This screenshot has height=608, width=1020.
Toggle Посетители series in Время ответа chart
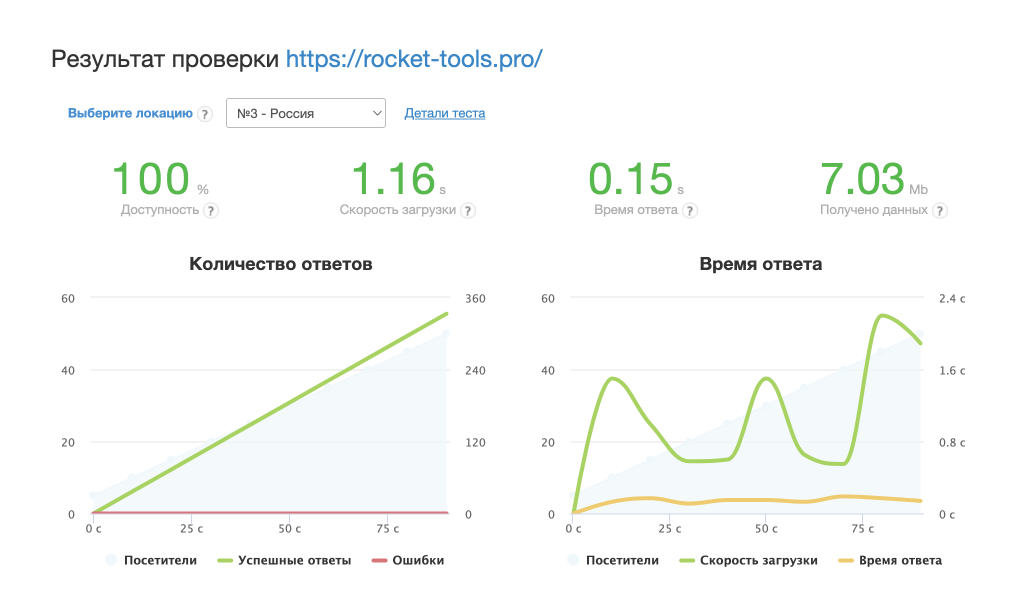coord(612,561)
